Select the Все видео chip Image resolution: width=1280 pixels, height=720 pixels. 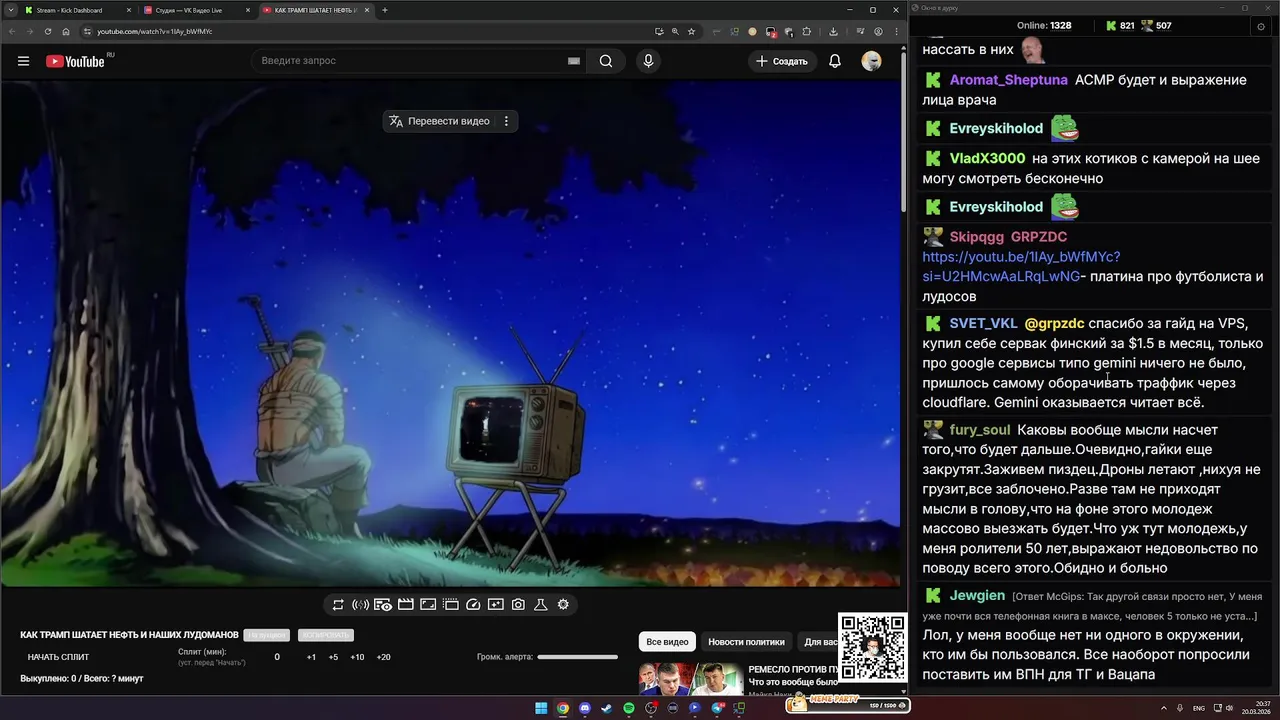(667, 642)
